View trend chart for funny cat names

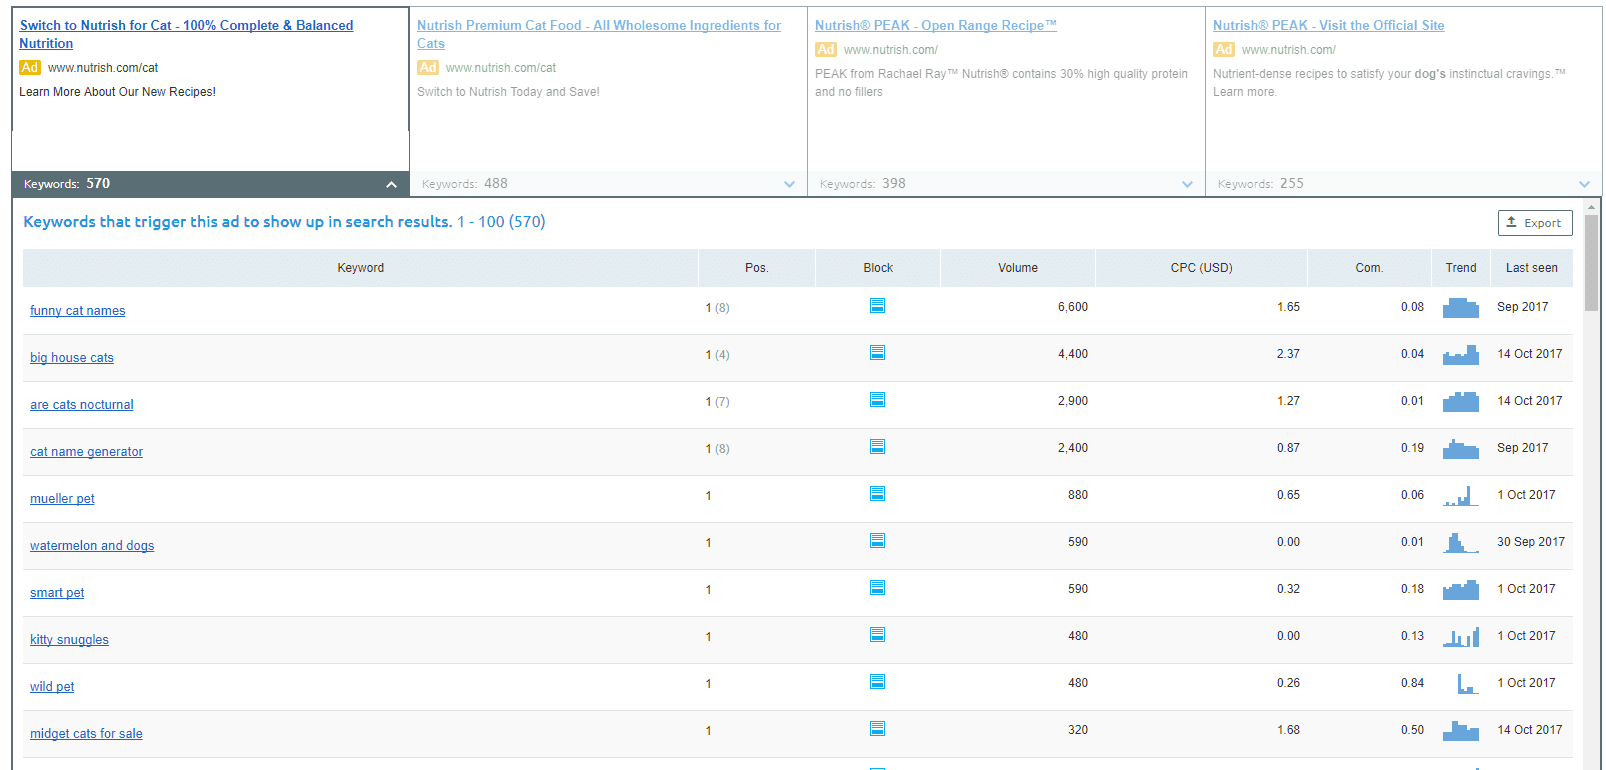tap(1461, 308)
